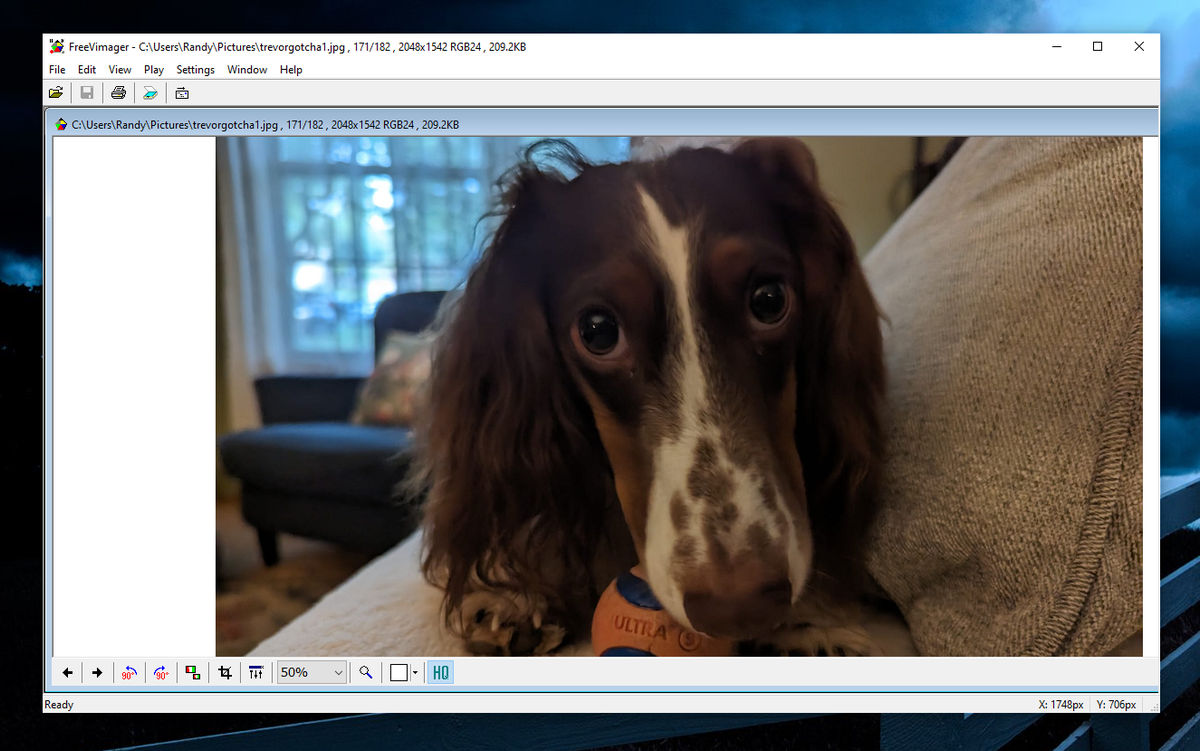Rotate image 90° clockwise
1200x751 pixels.
point(160,673)
